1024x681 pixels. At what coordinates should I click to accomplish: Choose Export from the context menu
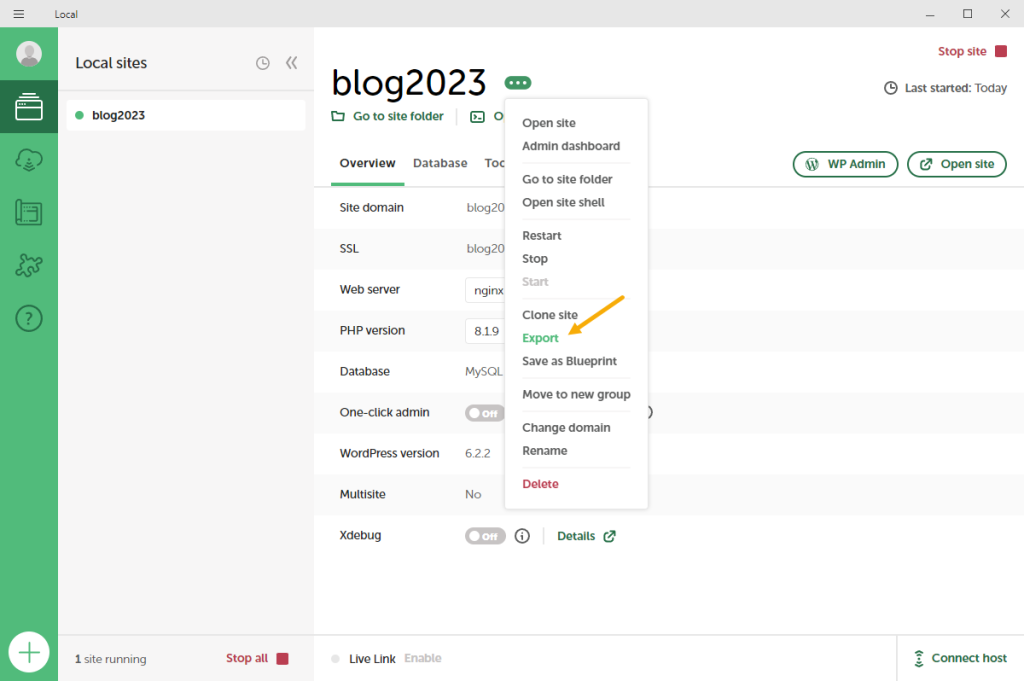coord(540,338)
